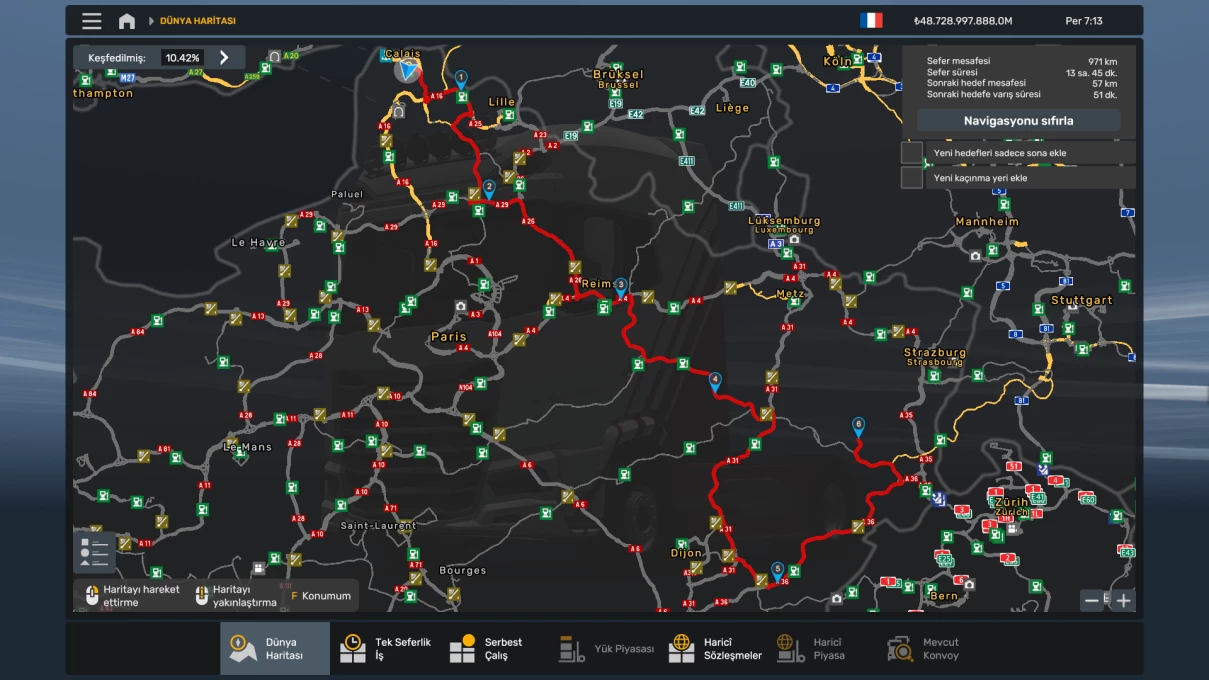1209x680 pixels.
Task: Open the hamburger main menu
Action: click(92, 21)
